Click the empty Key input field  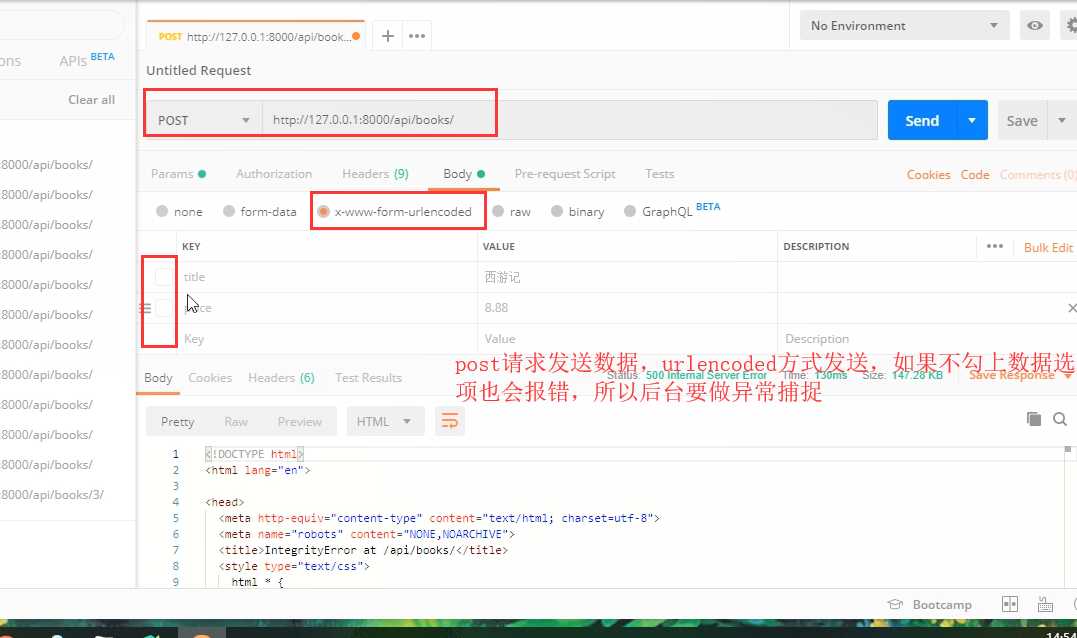click(327, 339)
